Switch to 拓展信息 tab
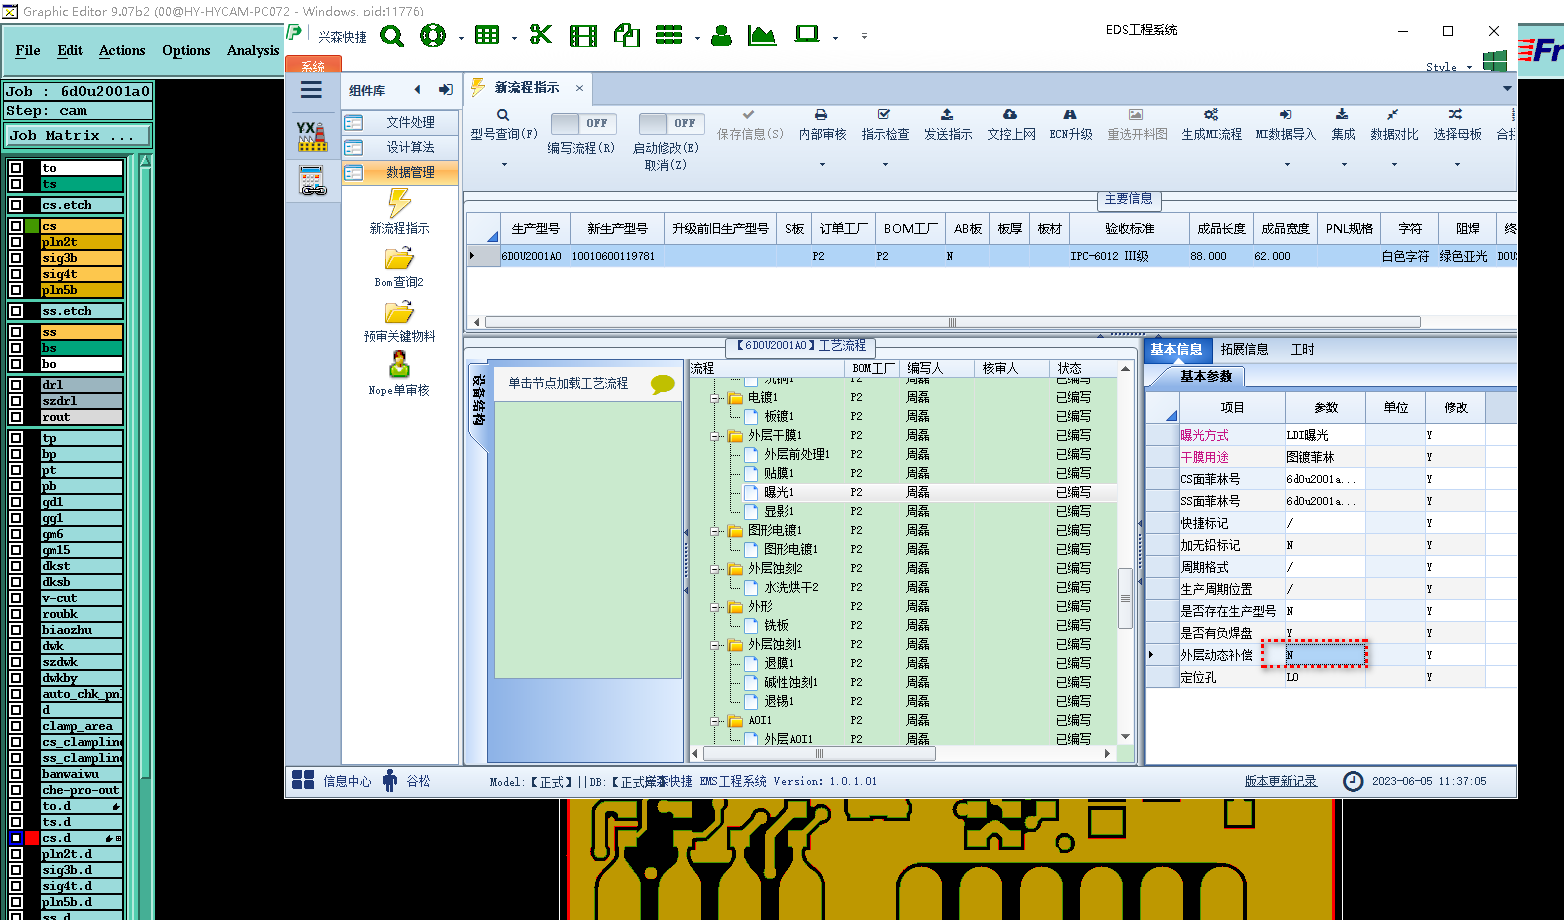Screen dimensions: 1564x920 click(1244, 349)
